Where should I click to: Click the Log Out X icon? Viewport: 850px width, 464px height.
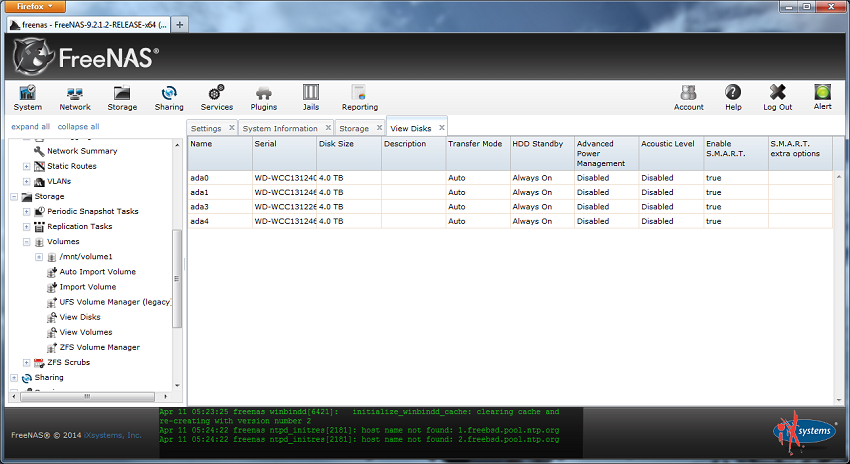777,92
